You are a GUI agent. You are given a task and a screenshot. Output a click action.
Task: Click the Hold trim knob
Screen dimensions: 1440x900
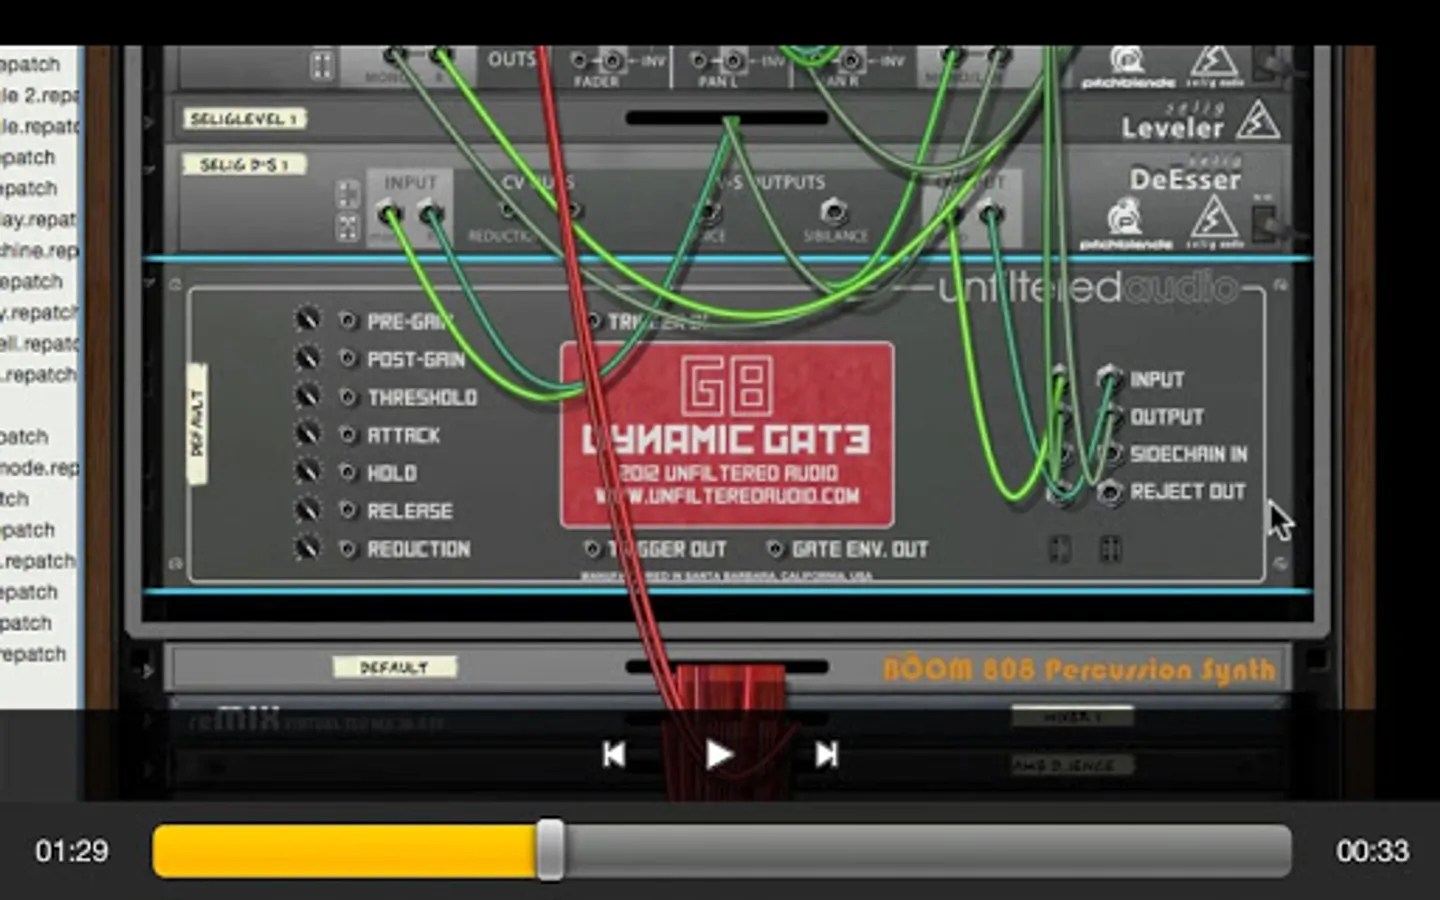[307, 472]
